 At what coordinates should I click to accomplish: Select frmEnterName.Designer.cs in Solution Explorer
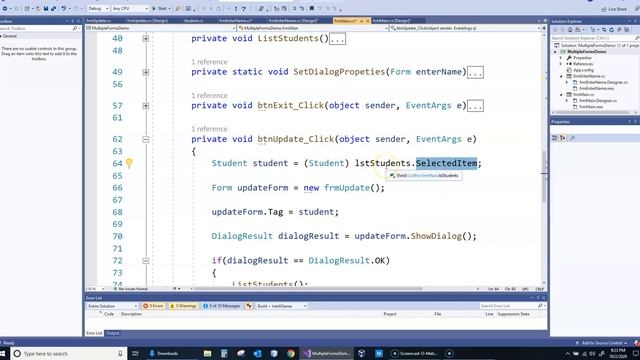(x=603, y=82)
